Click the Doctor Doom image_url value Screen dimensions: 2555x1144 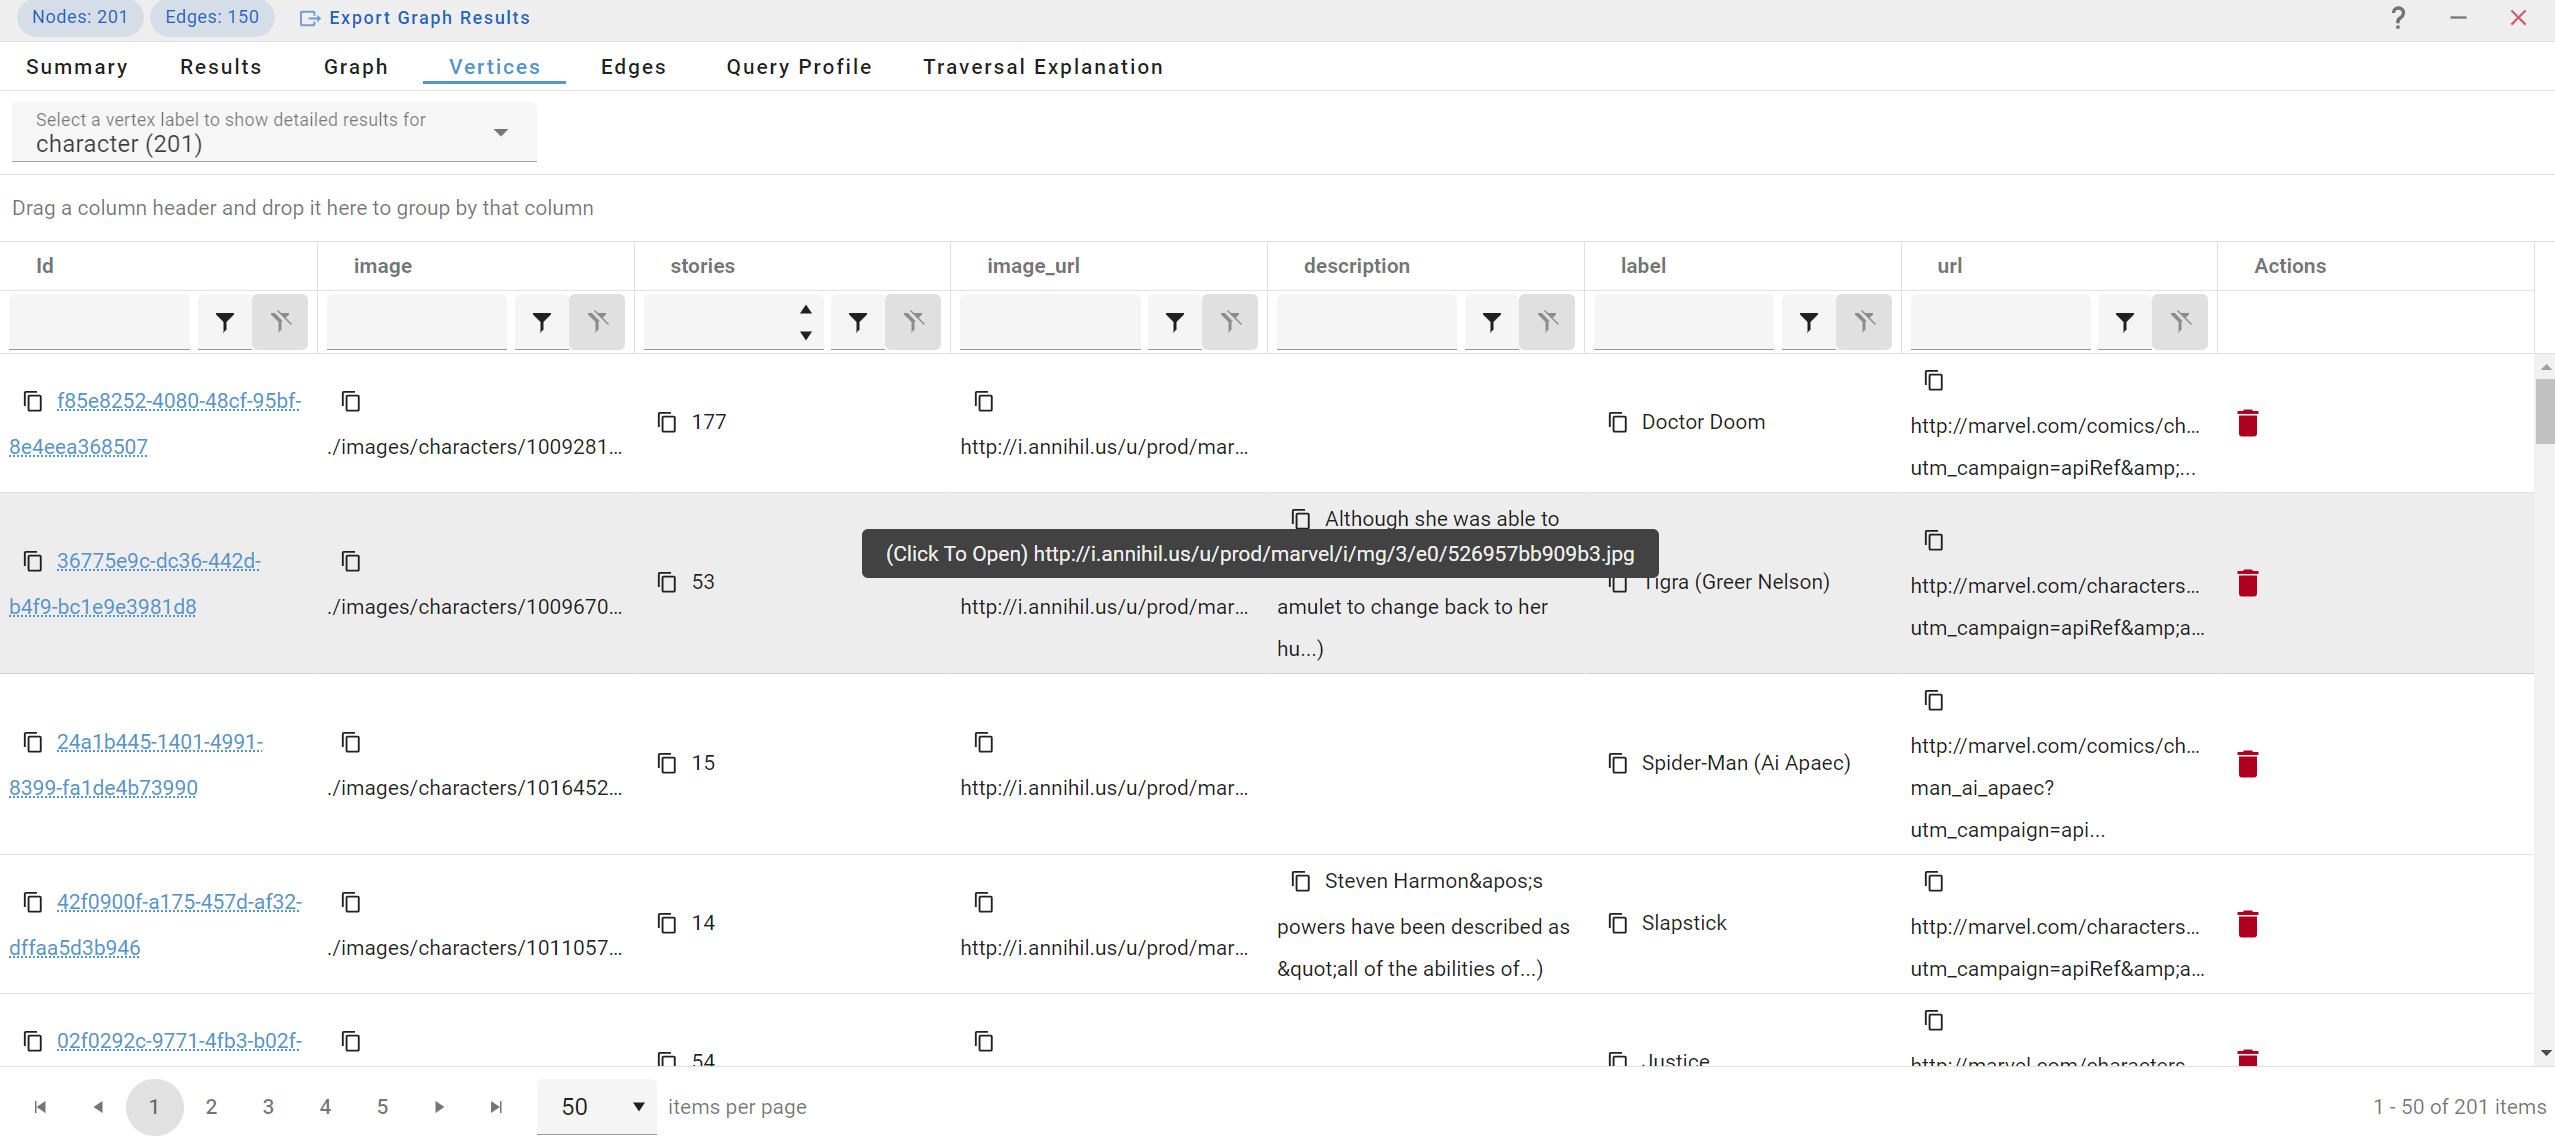point(1104,447)
